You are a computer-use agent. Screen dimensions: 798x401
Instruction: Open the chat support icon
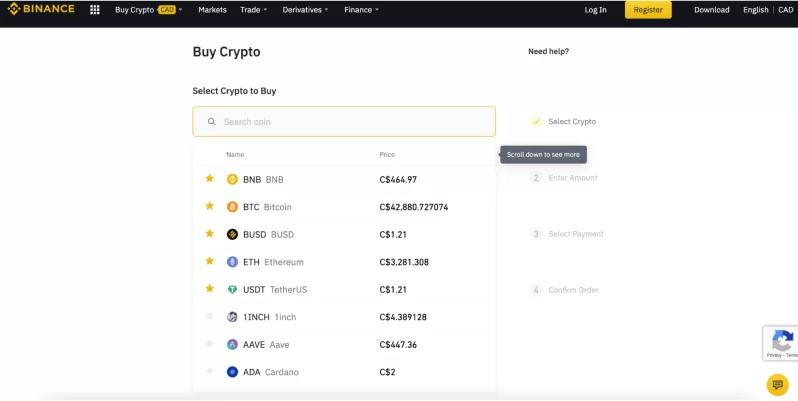click(x=777, y=384)
